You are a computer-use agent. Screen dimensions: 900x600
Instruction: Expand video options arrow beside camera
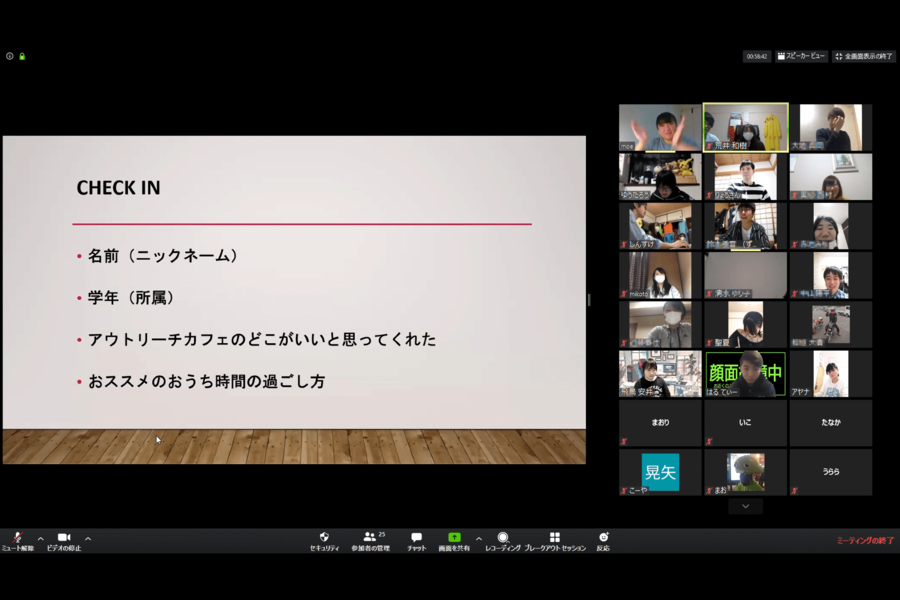88,538
